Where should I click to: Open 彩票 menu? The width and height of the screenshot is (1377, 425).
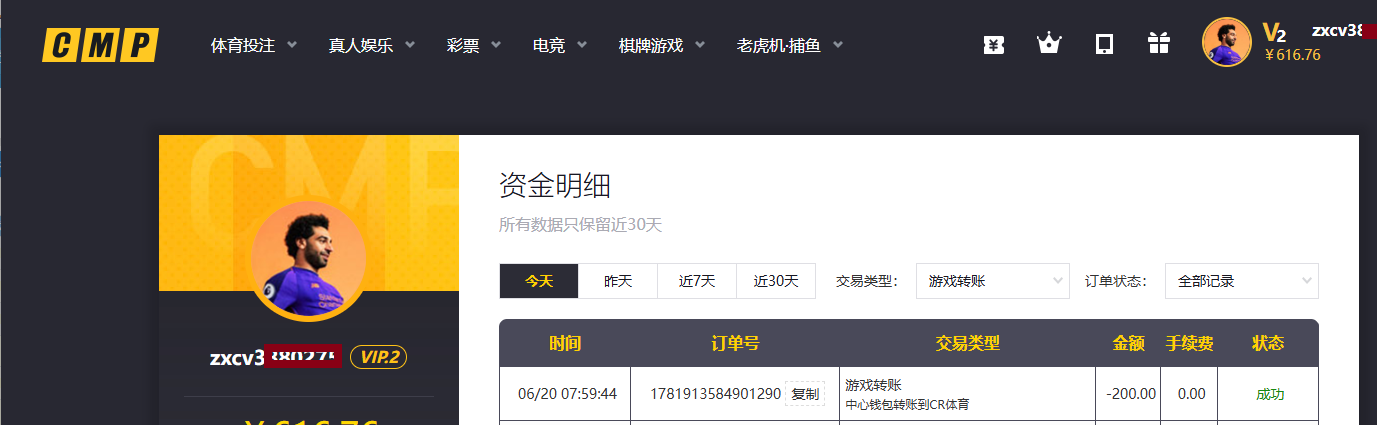(x=463, y=45)
